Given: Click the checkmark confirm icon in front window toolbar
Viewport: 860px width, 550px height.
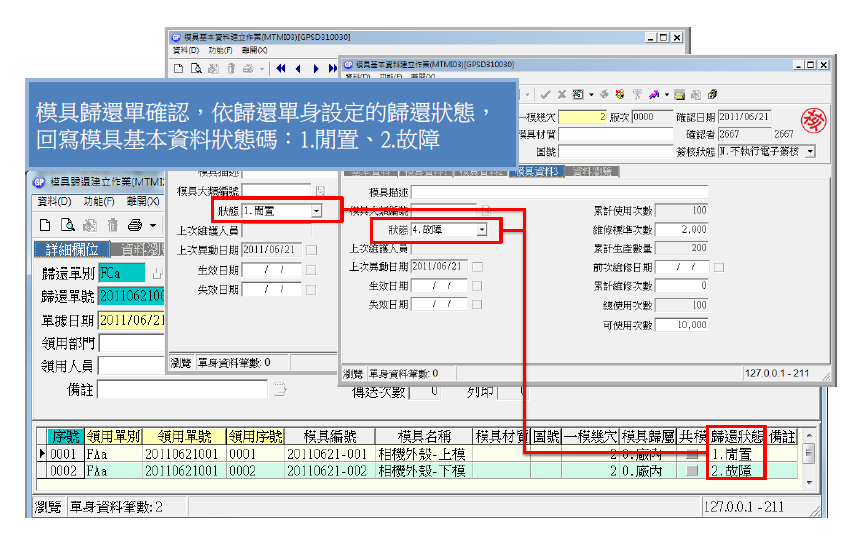Looking at the screenshot, I should [x=545, y=94].
